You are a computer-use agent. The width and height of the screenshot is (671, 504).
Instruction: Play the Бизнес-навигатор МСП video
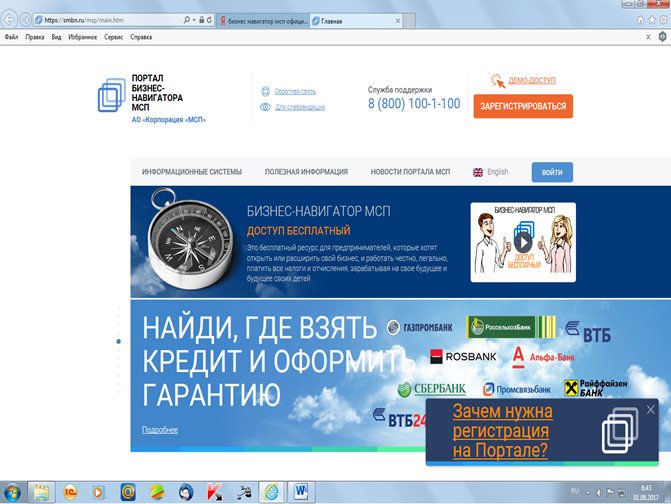coord(523,243)
